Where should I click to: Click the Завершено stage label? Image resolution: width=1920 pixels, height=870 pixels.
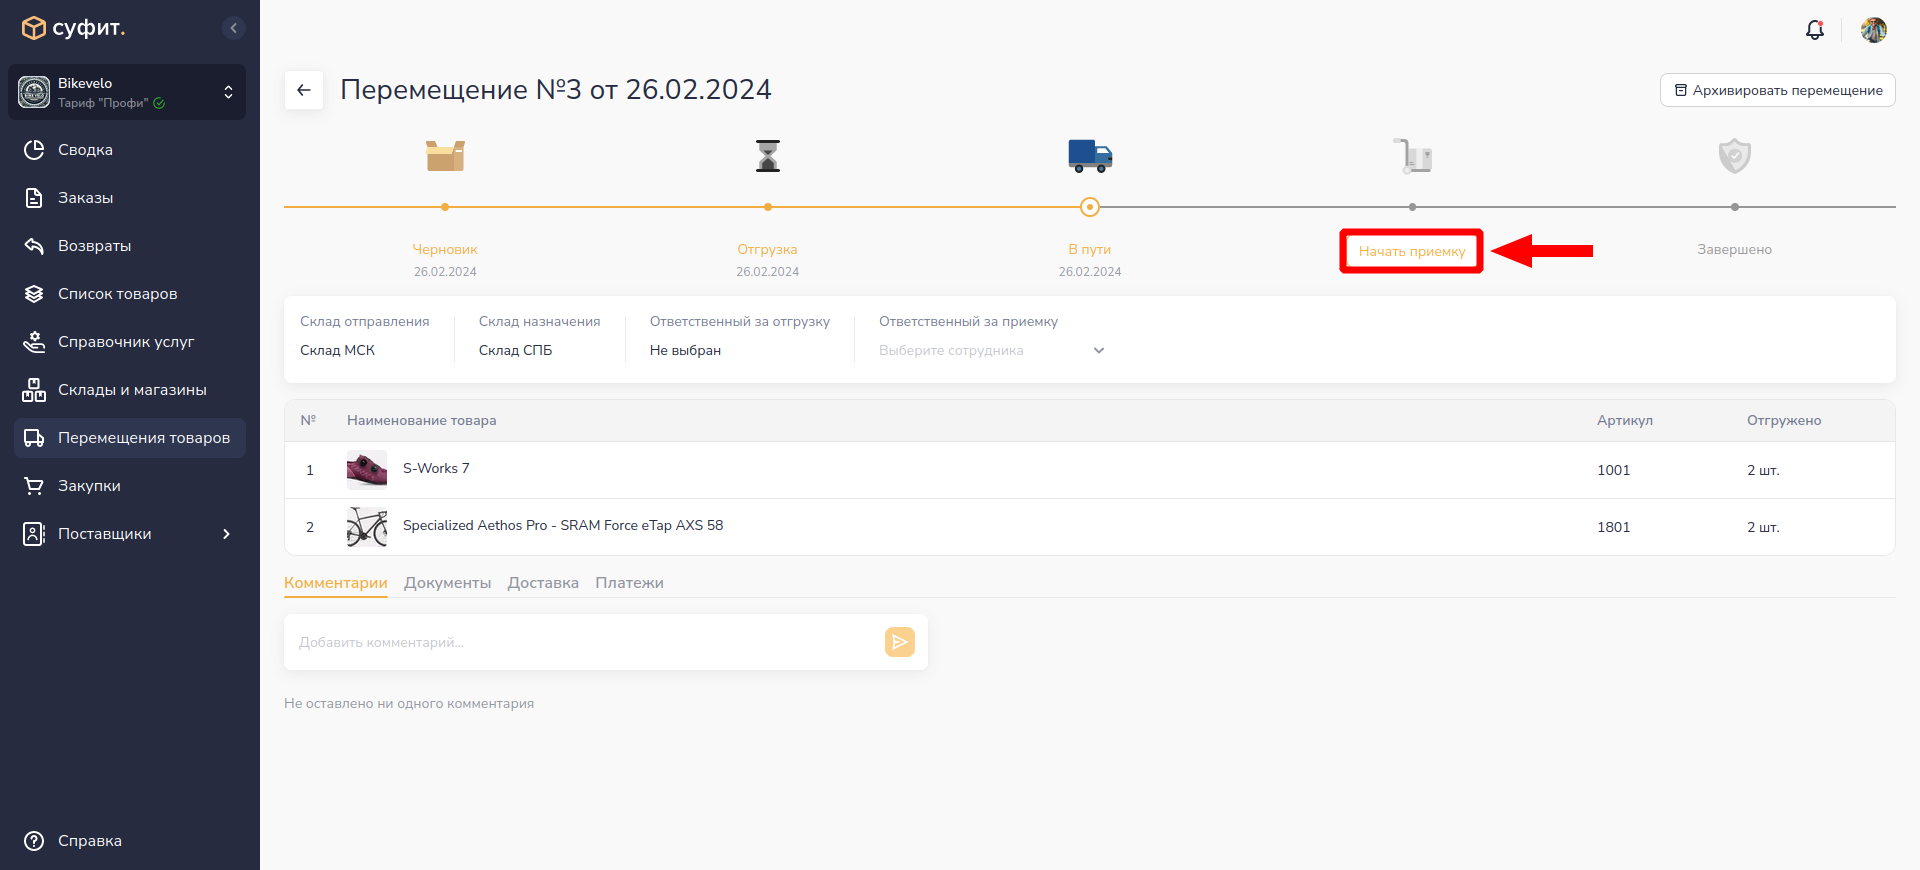tap(1735, 250)
